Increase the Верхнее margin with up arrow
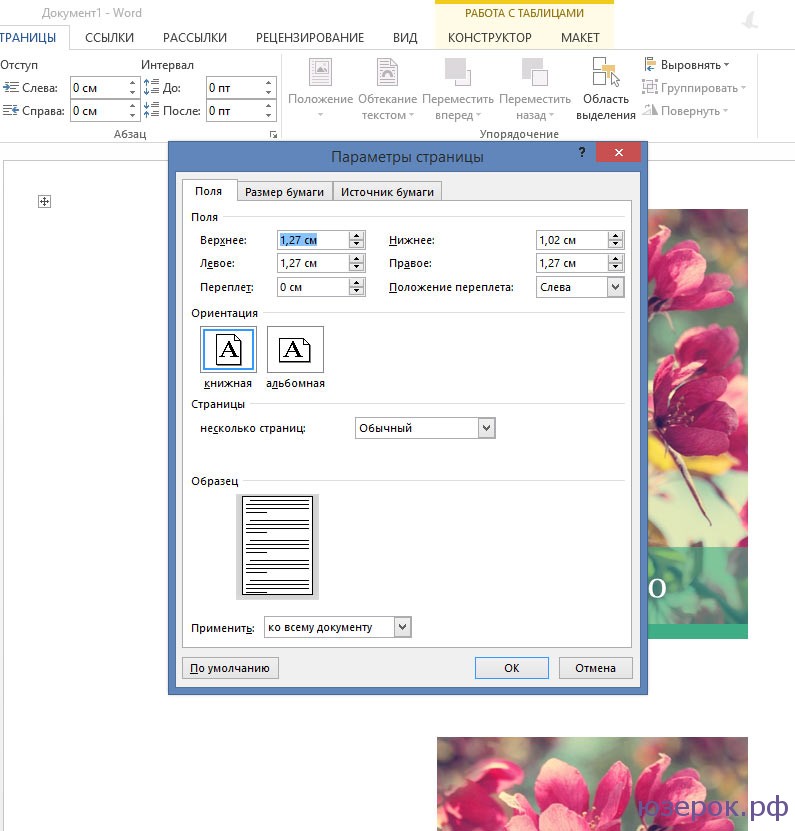This screenshot has width=795, height=831. [x=357, y=236]
